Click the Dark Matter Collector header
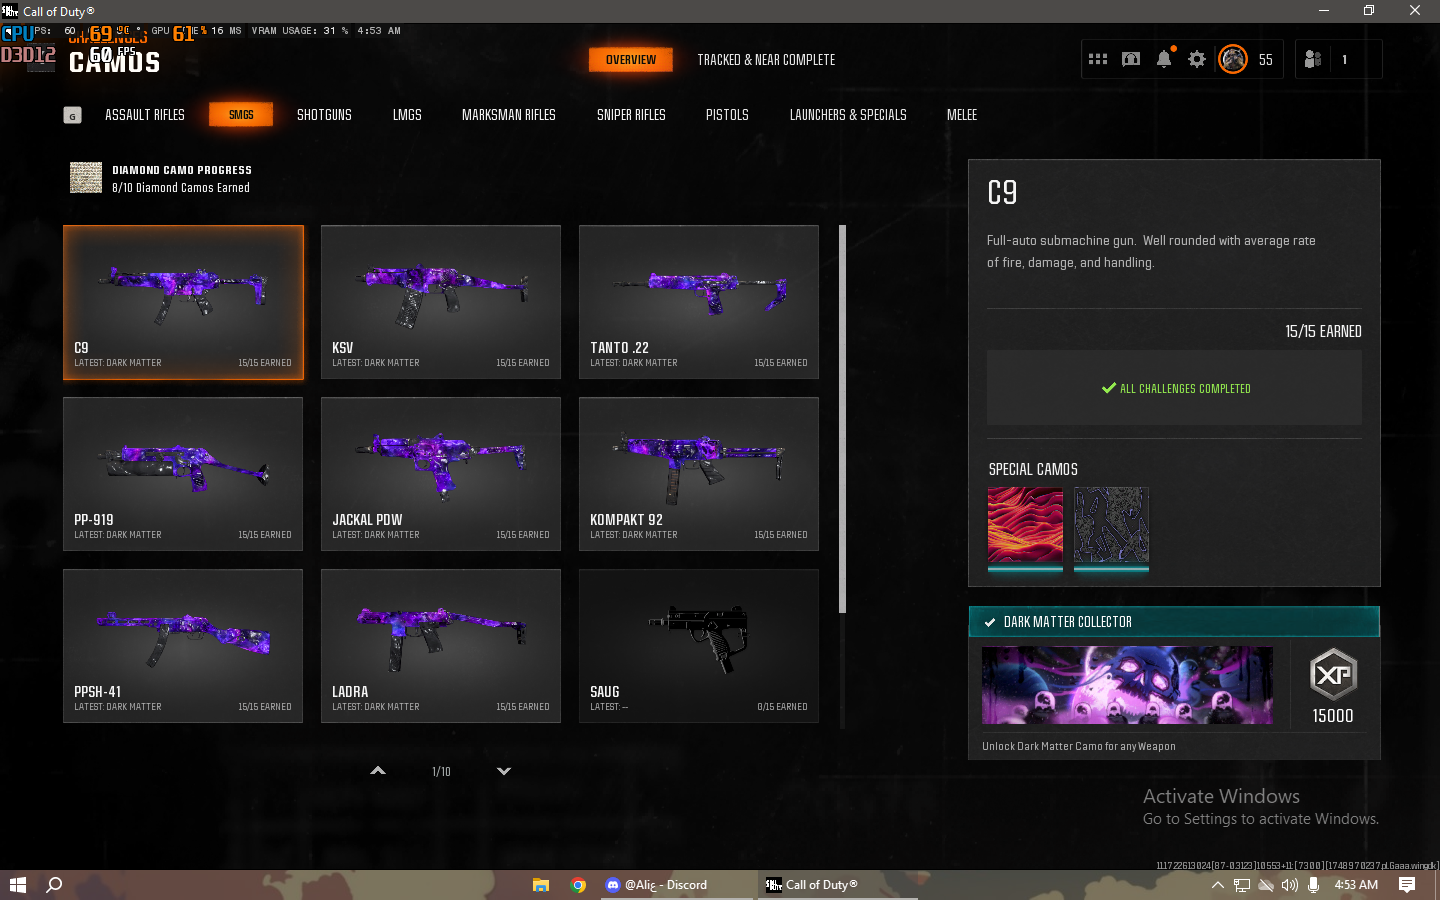The width and height of the screenshot is (1440, 900). point(1174,621)
